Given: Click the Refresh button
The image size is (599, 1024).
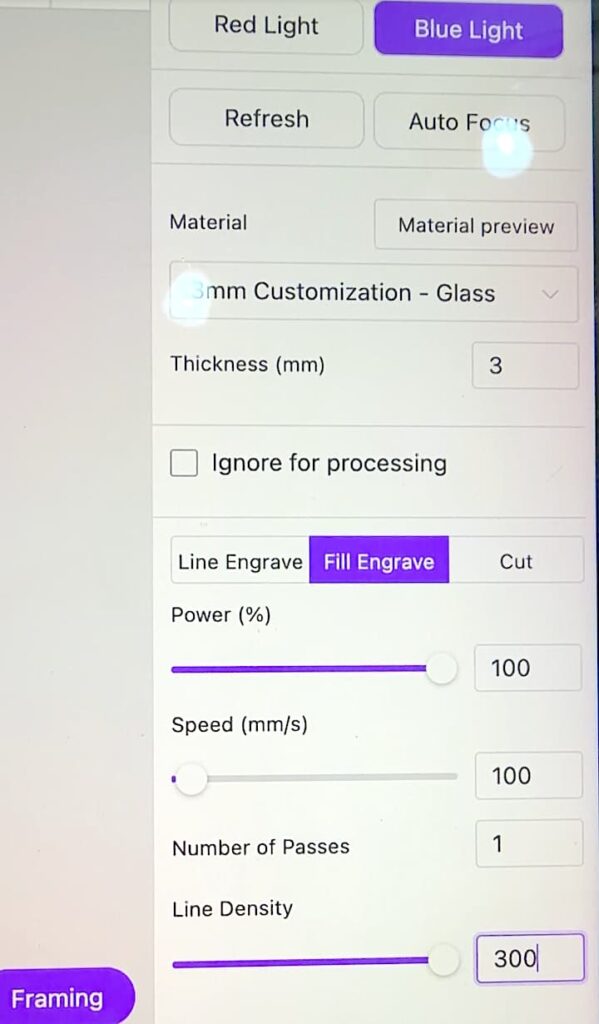Looking at the screenshot, I should 265,119.
